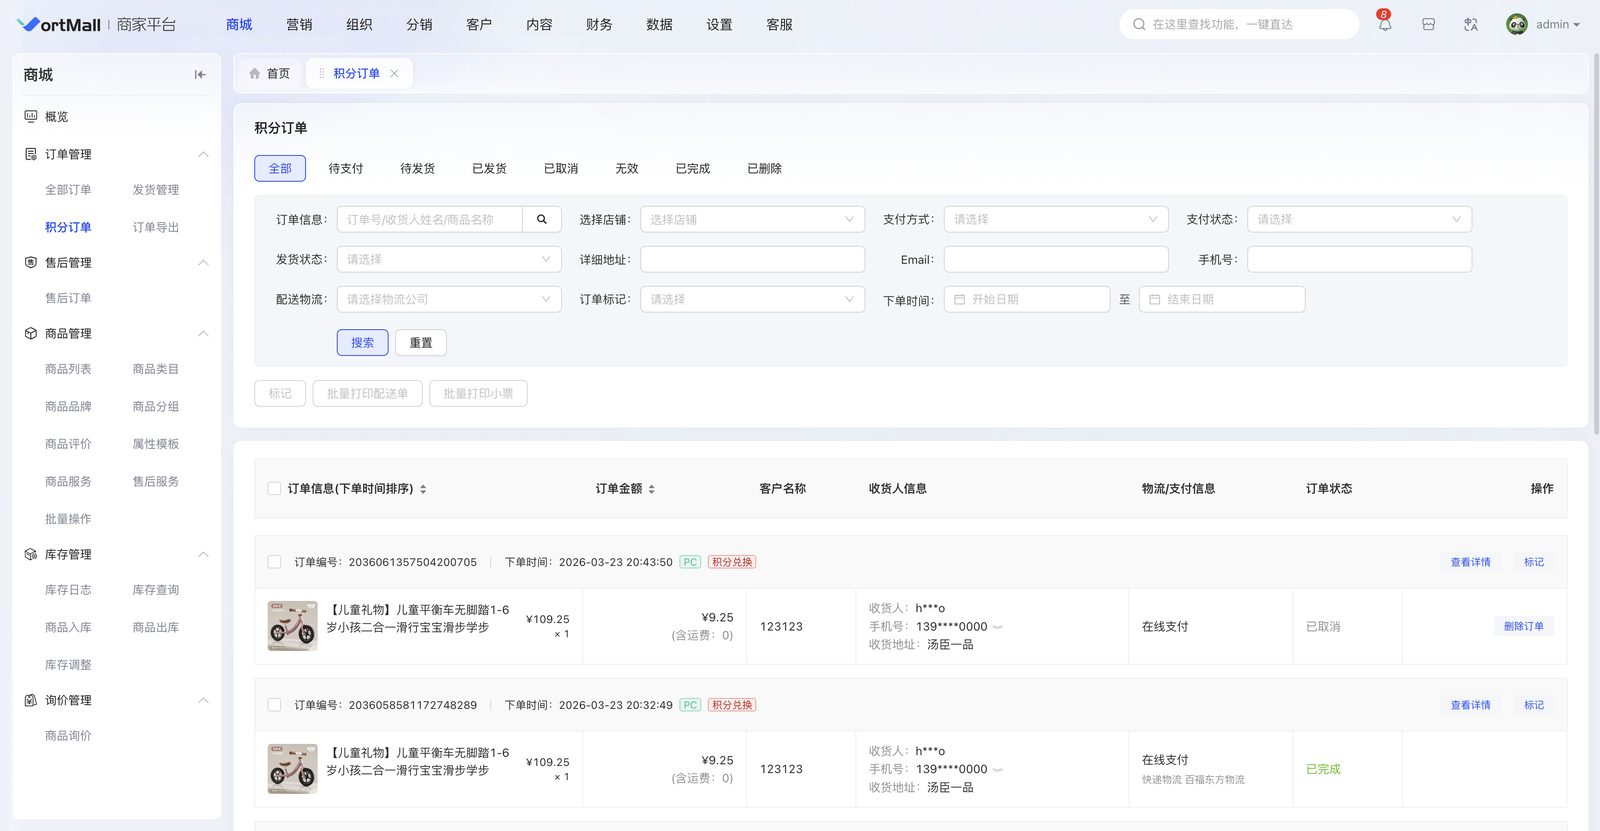Click the notification bell icon
Screen dimensions: 1600x831
point(1384,25)
